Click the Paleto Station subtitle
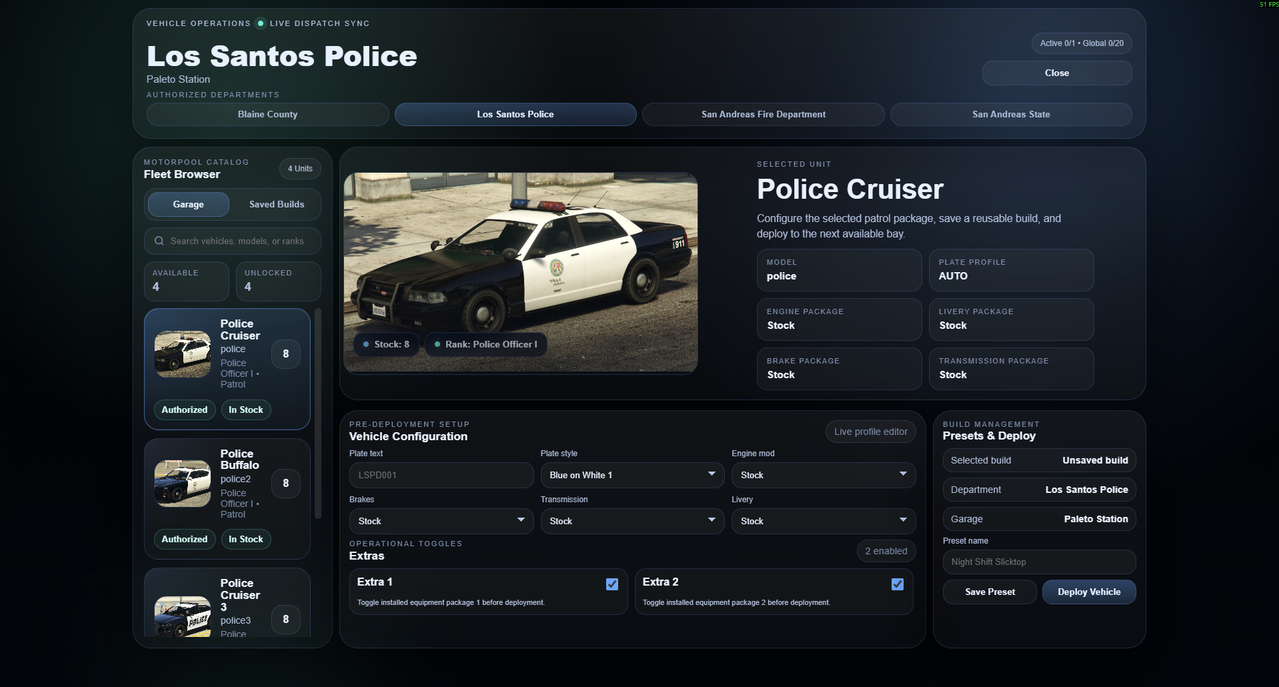The height and width of the screenshot is (687, 1279). point(178,79)
